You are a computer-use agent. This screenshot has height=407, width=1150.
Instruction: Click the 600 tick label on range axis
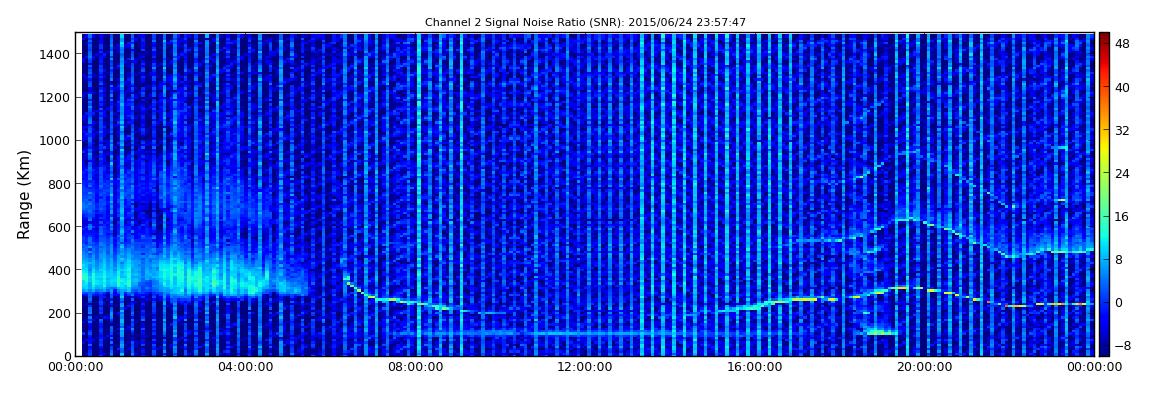click(x=59, y=227)
